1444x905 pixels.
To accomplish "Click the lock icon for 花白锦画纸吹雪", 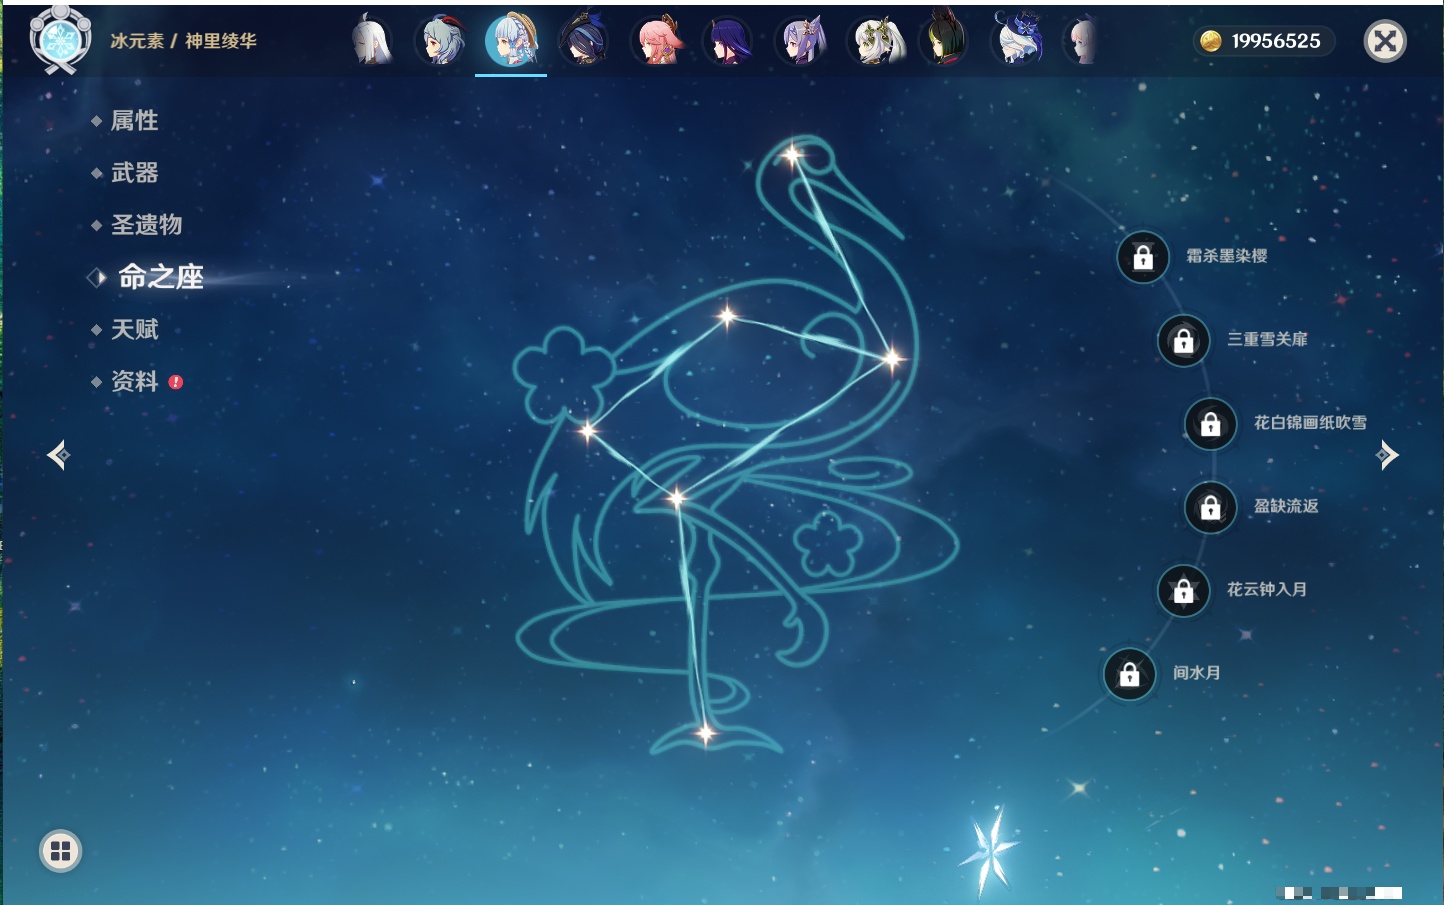I will click(x=1211, y=423).
